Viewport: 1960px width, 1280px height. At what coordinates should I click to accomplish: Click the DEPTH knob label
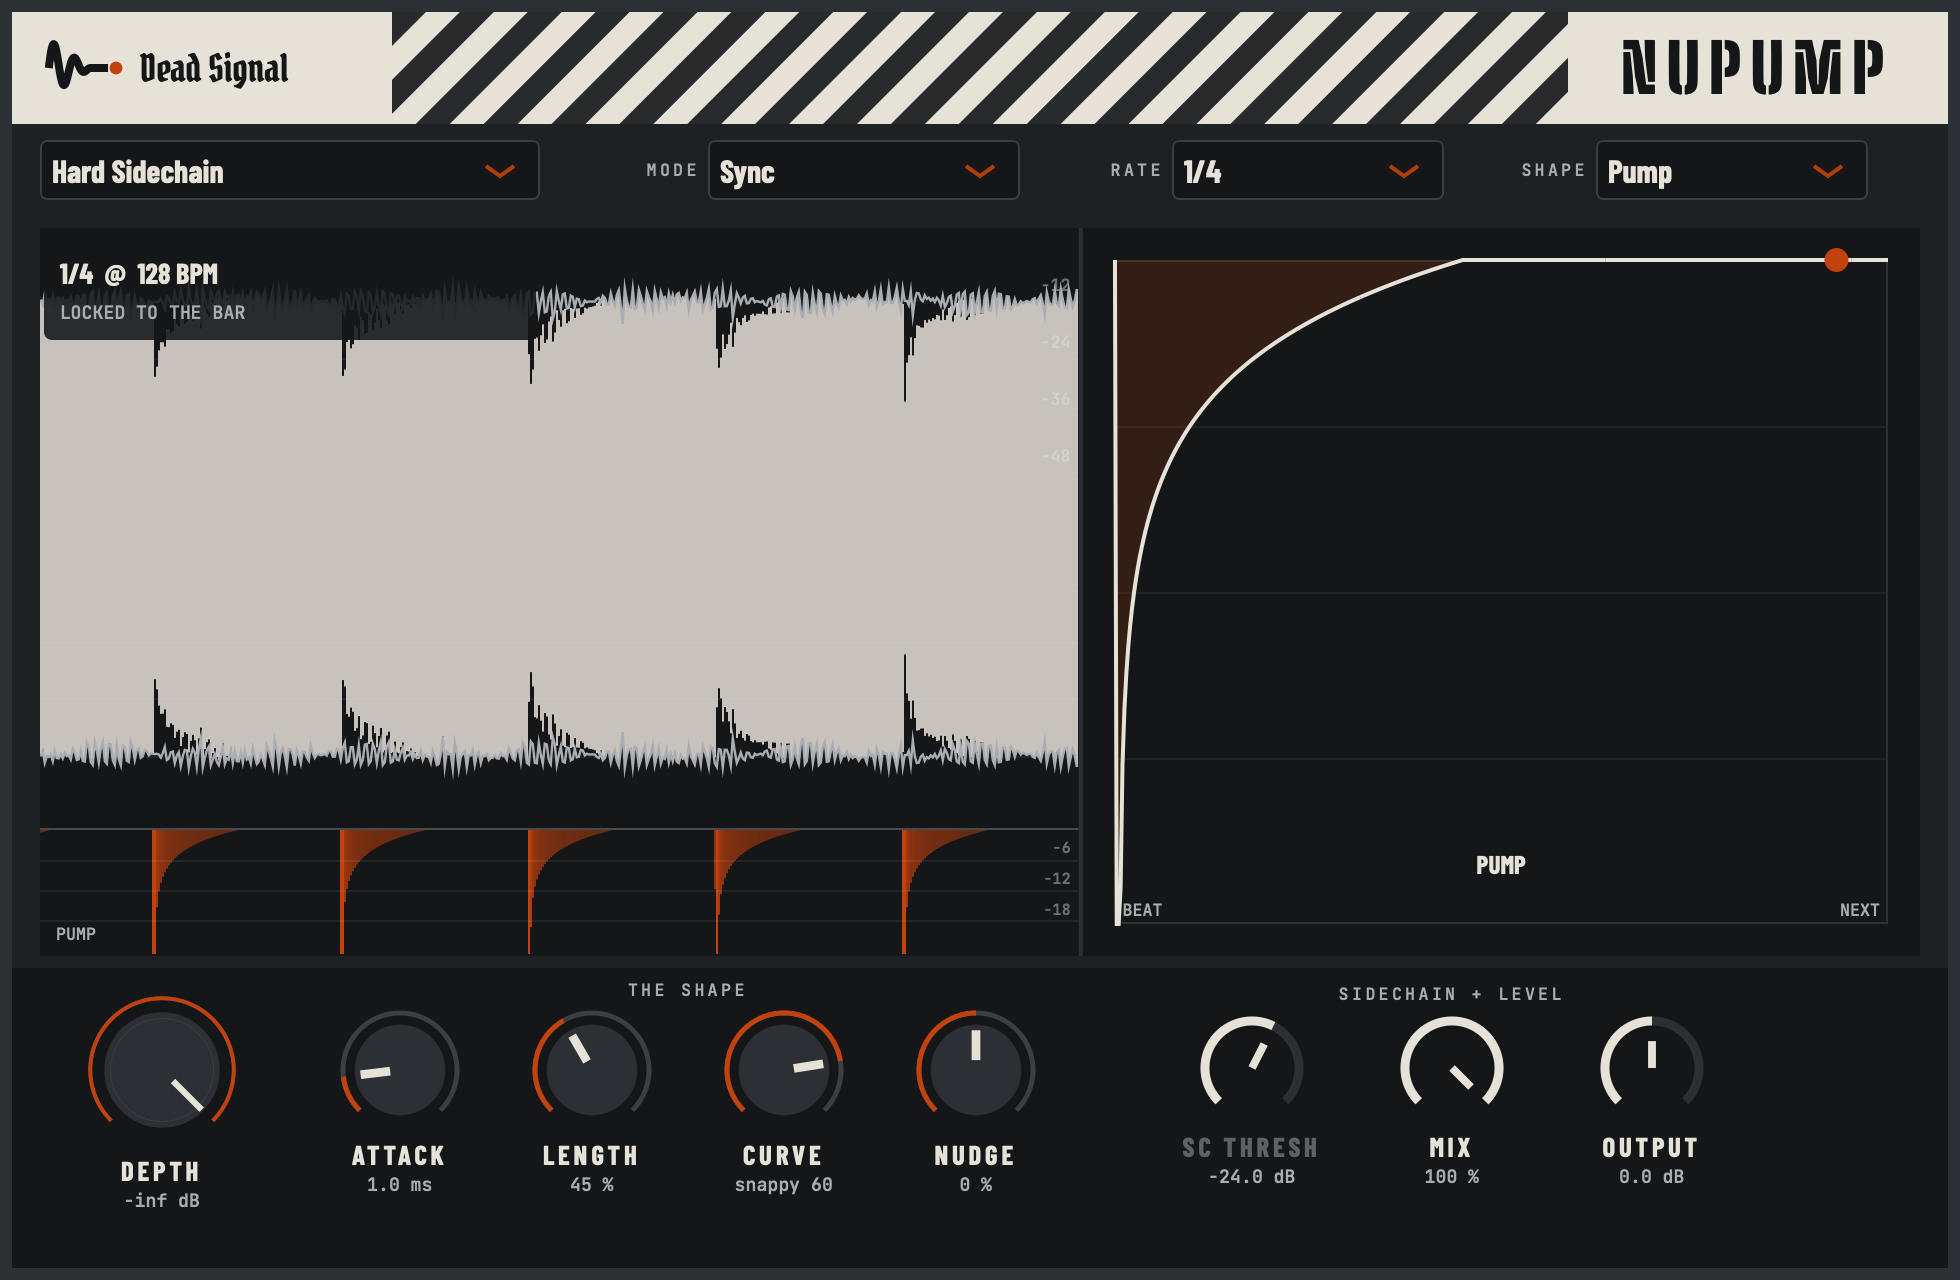pos(160,1171)
